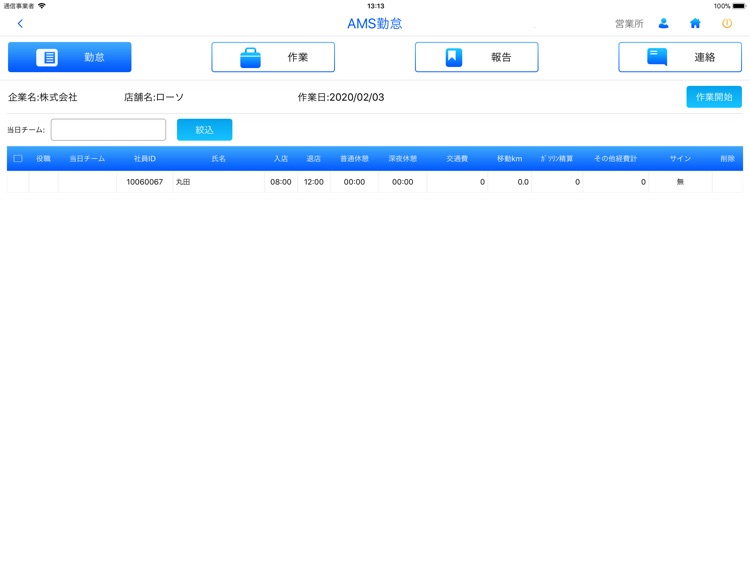Tap the orange power logout icon
Screen dimensions: 750x562
(727, 23)
